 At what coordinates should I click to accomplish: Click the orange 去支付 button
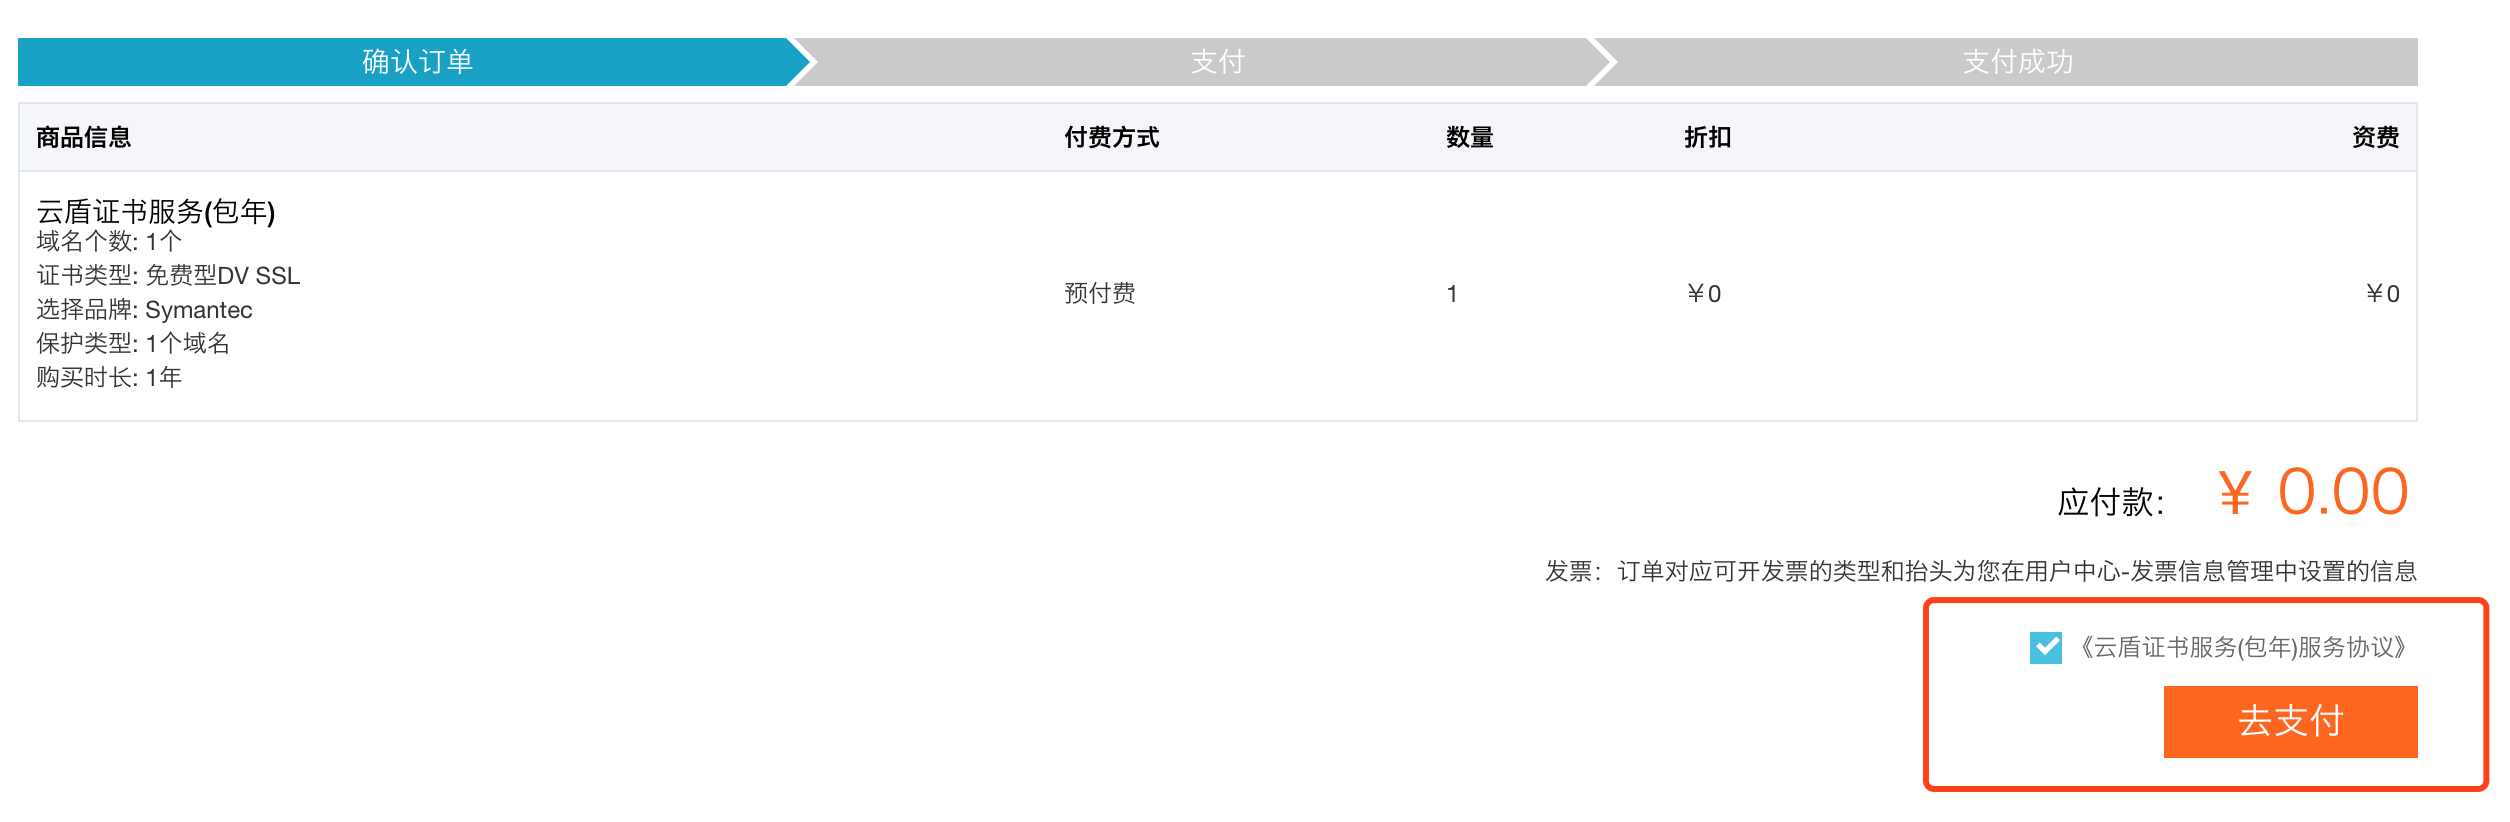coord(2289,721)
